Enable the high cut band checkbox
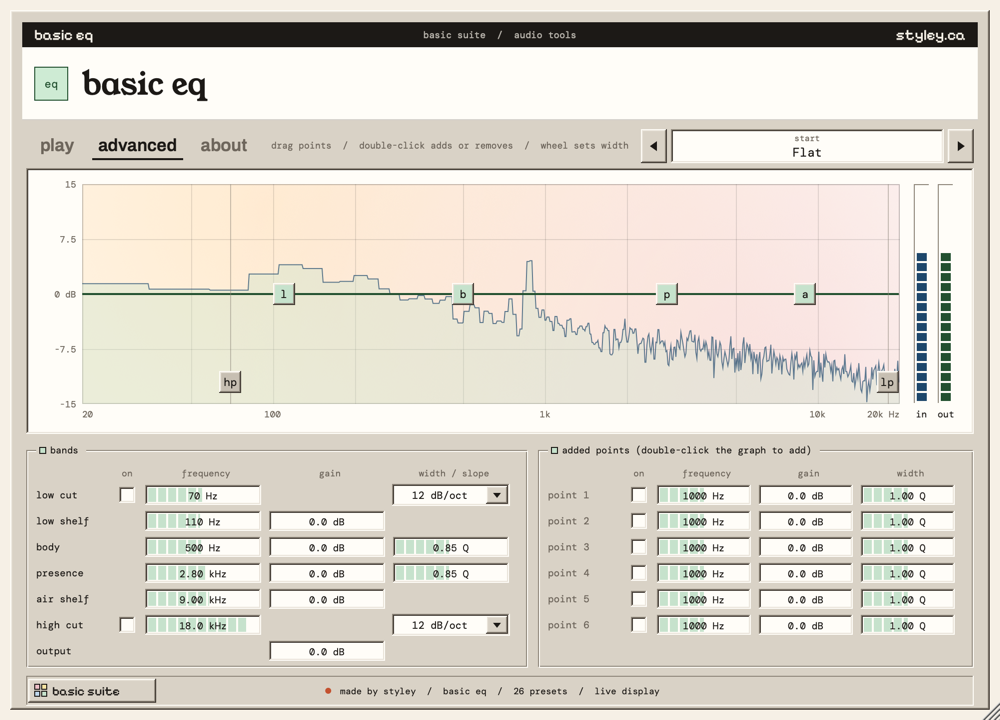 [128, 625]
